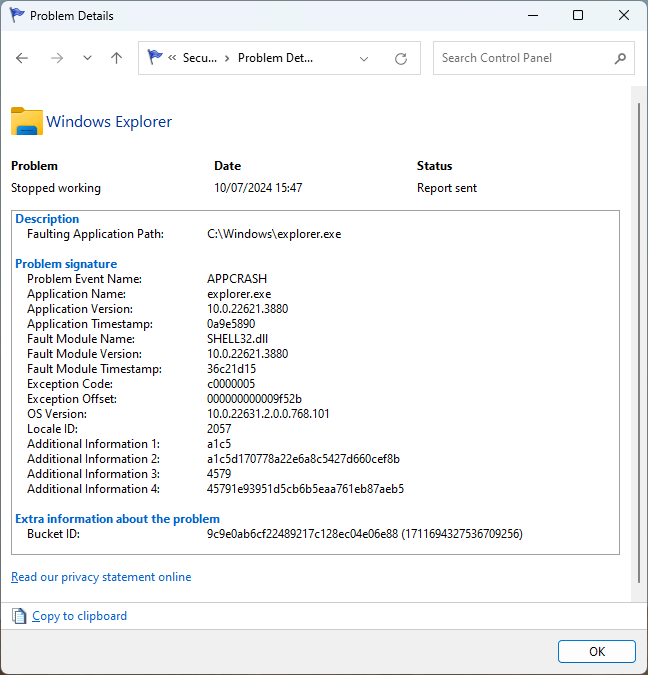
Task: Click the search magnifier icon
Action: (620, 58)
